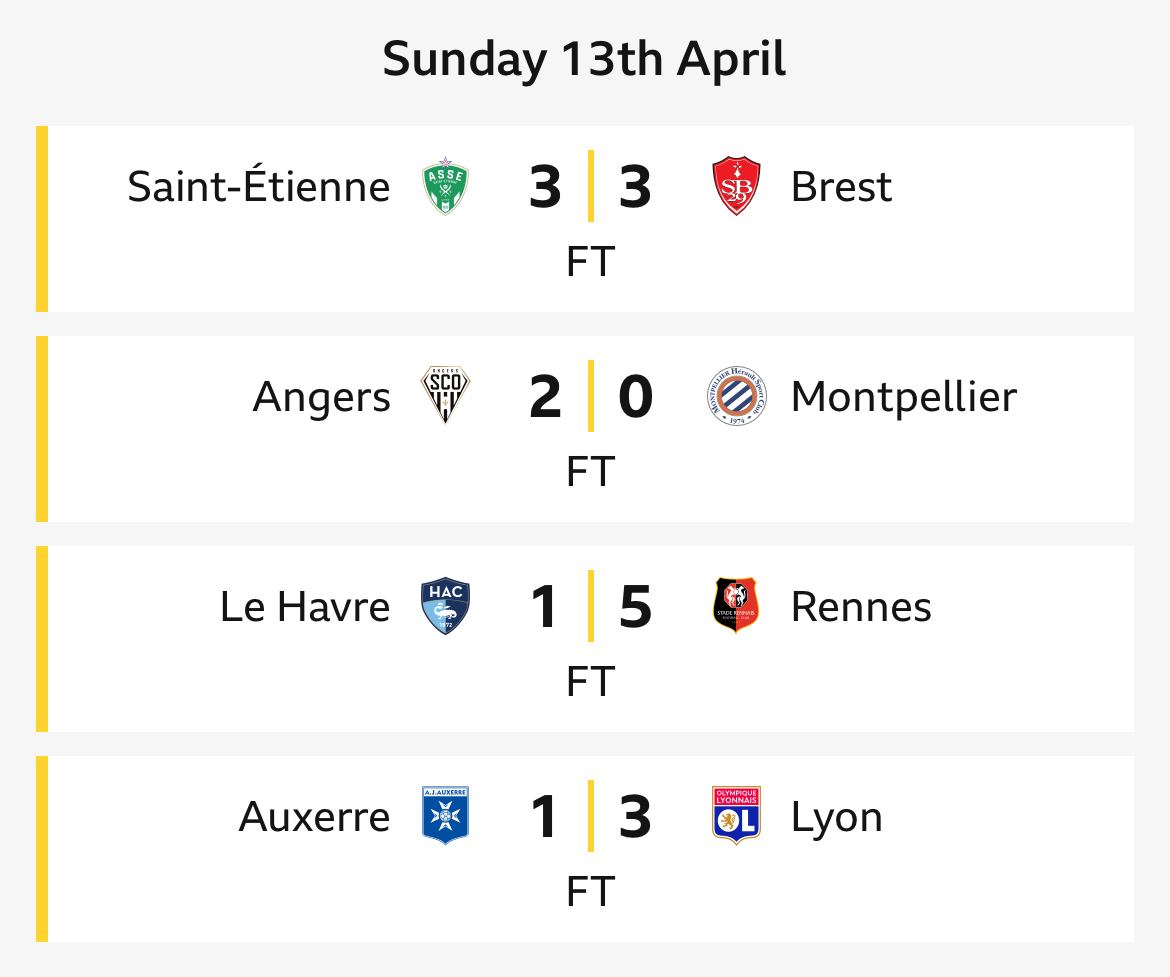Click the Rennes club crest
Screen dimensions: 1170x977
736,605
